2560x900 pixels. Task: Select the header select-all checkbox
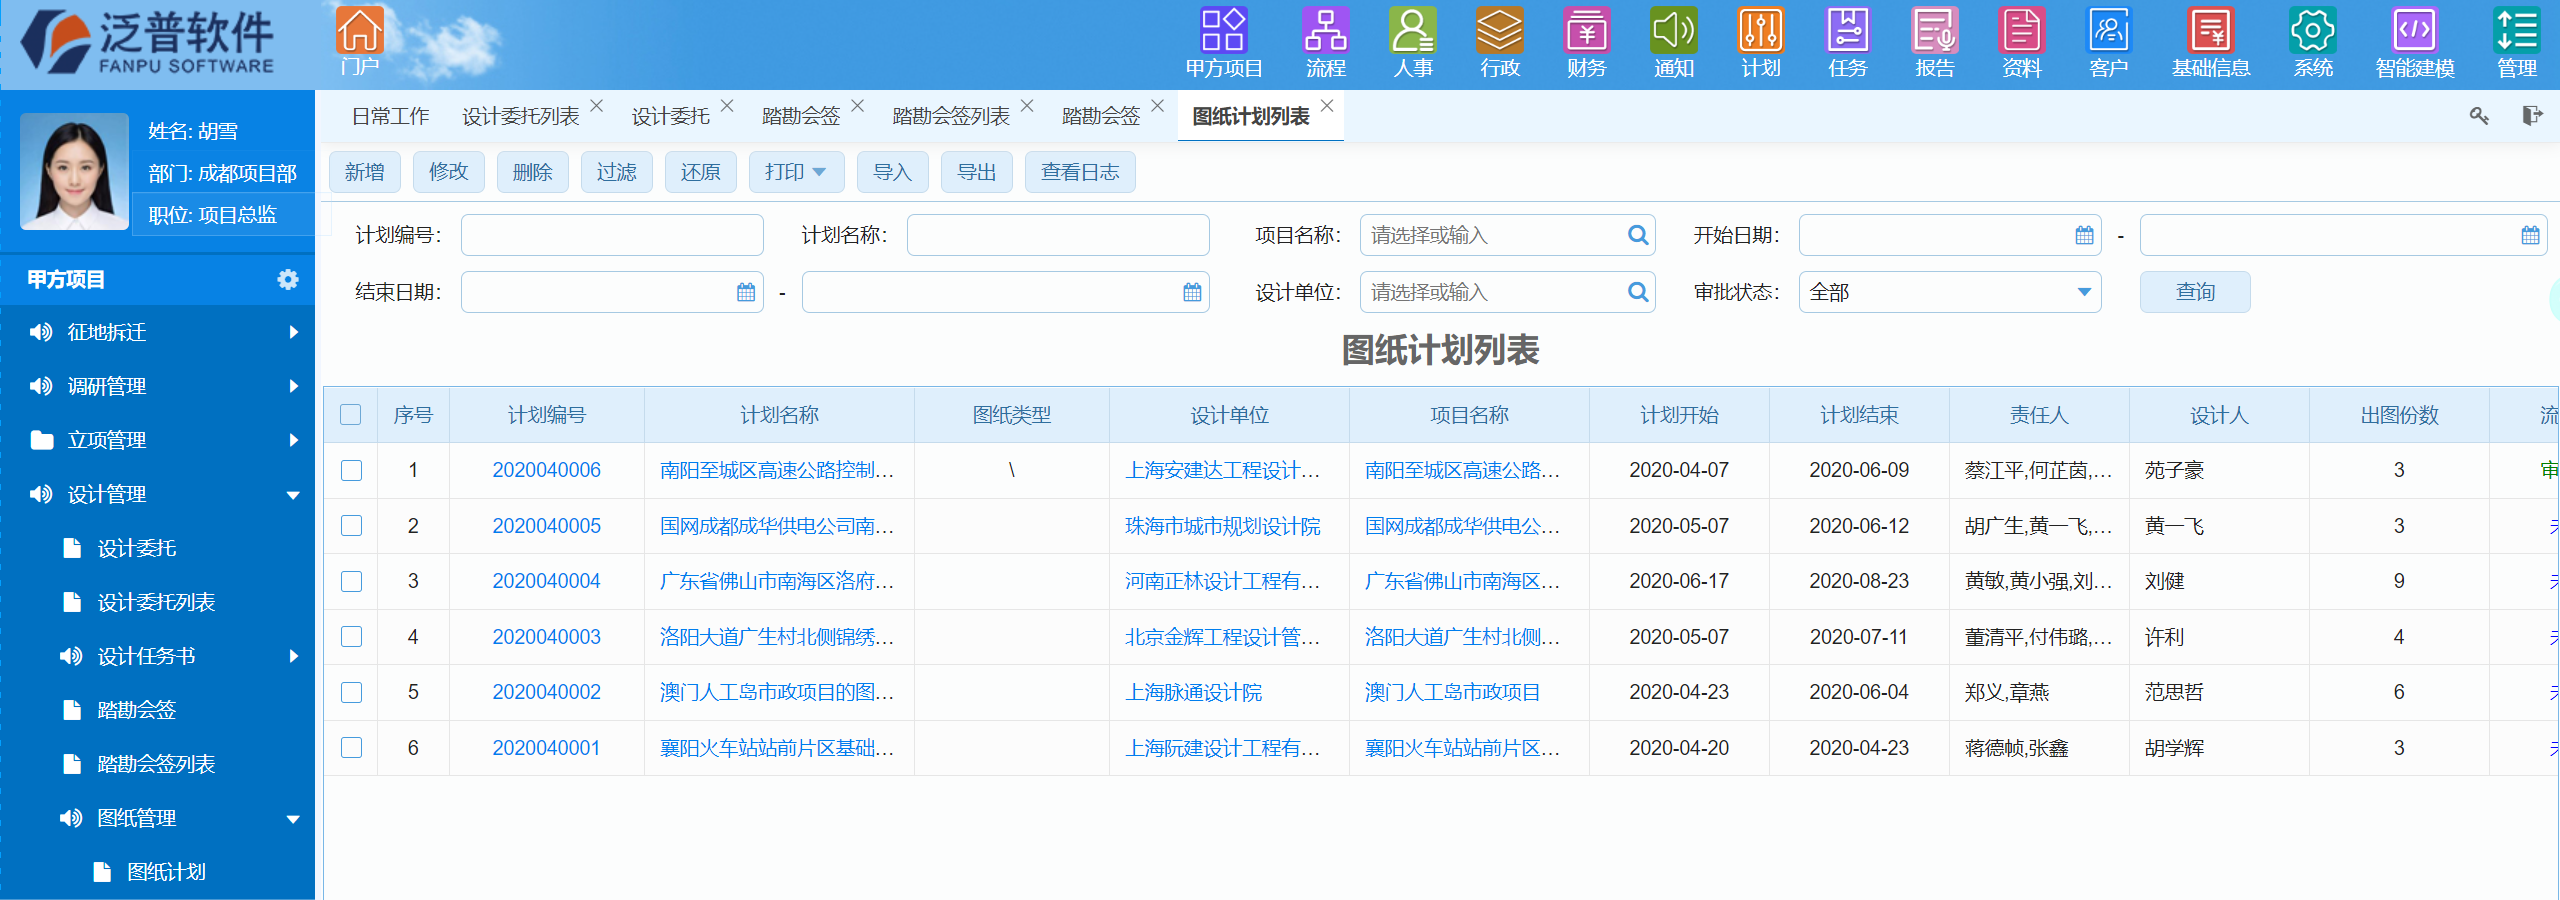coord(351,414)
